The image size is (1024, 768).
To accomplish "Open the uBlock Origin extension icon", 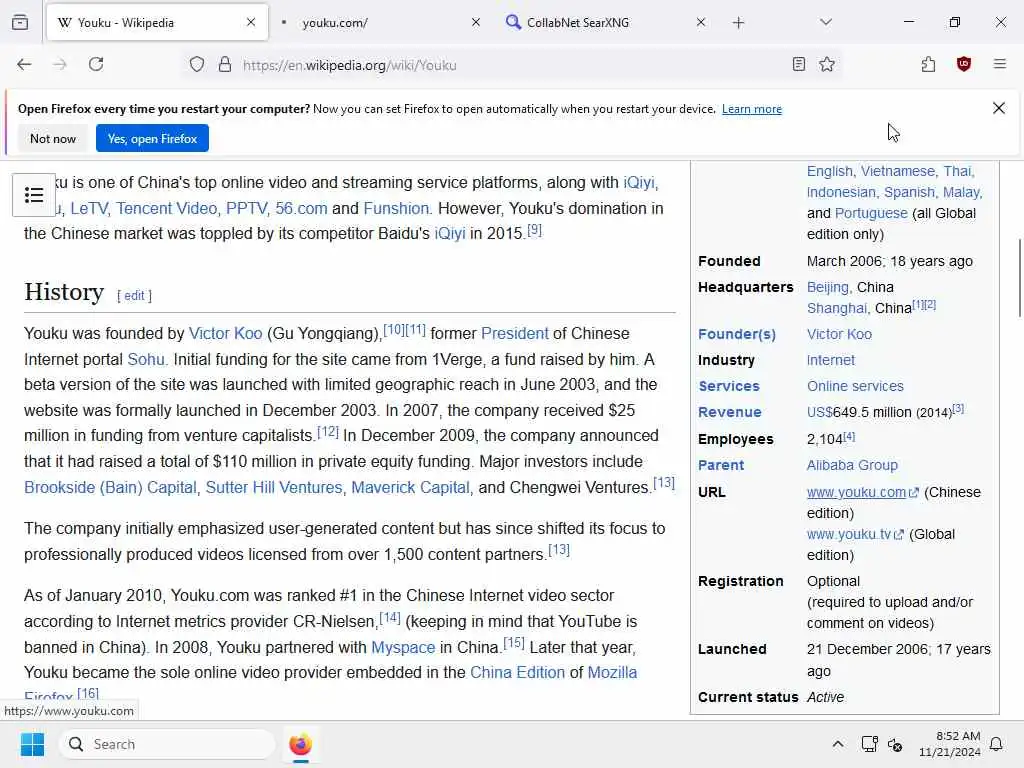I will tap(964, 64).
